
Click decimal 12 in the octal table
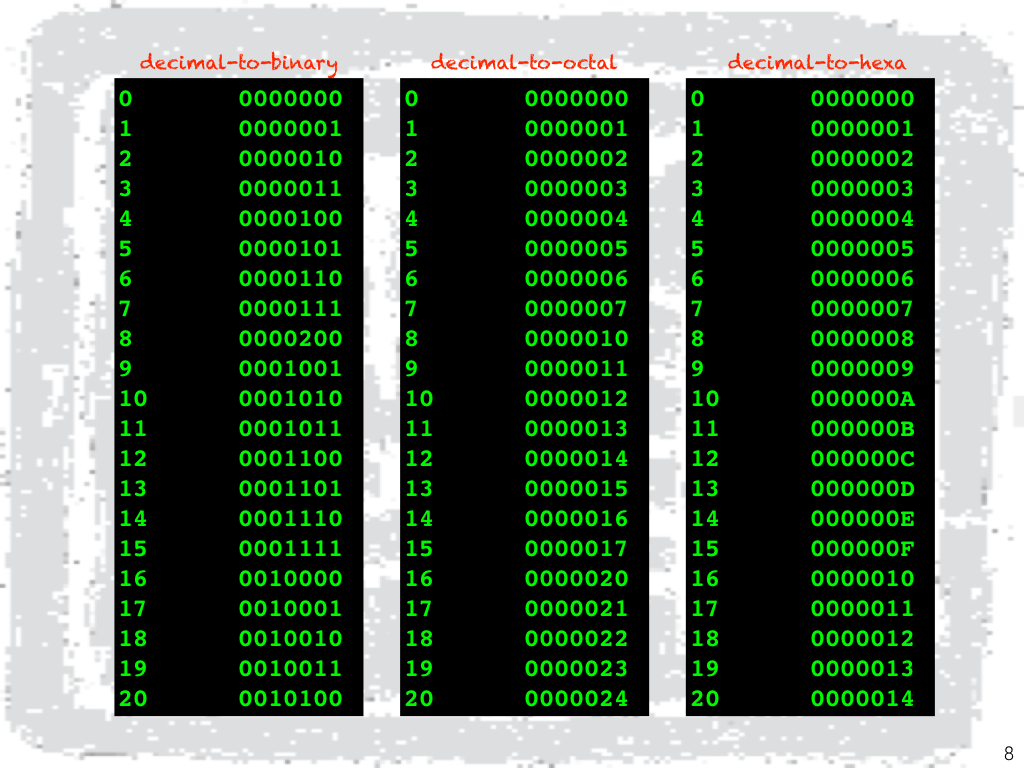click(x=419, y=459)
